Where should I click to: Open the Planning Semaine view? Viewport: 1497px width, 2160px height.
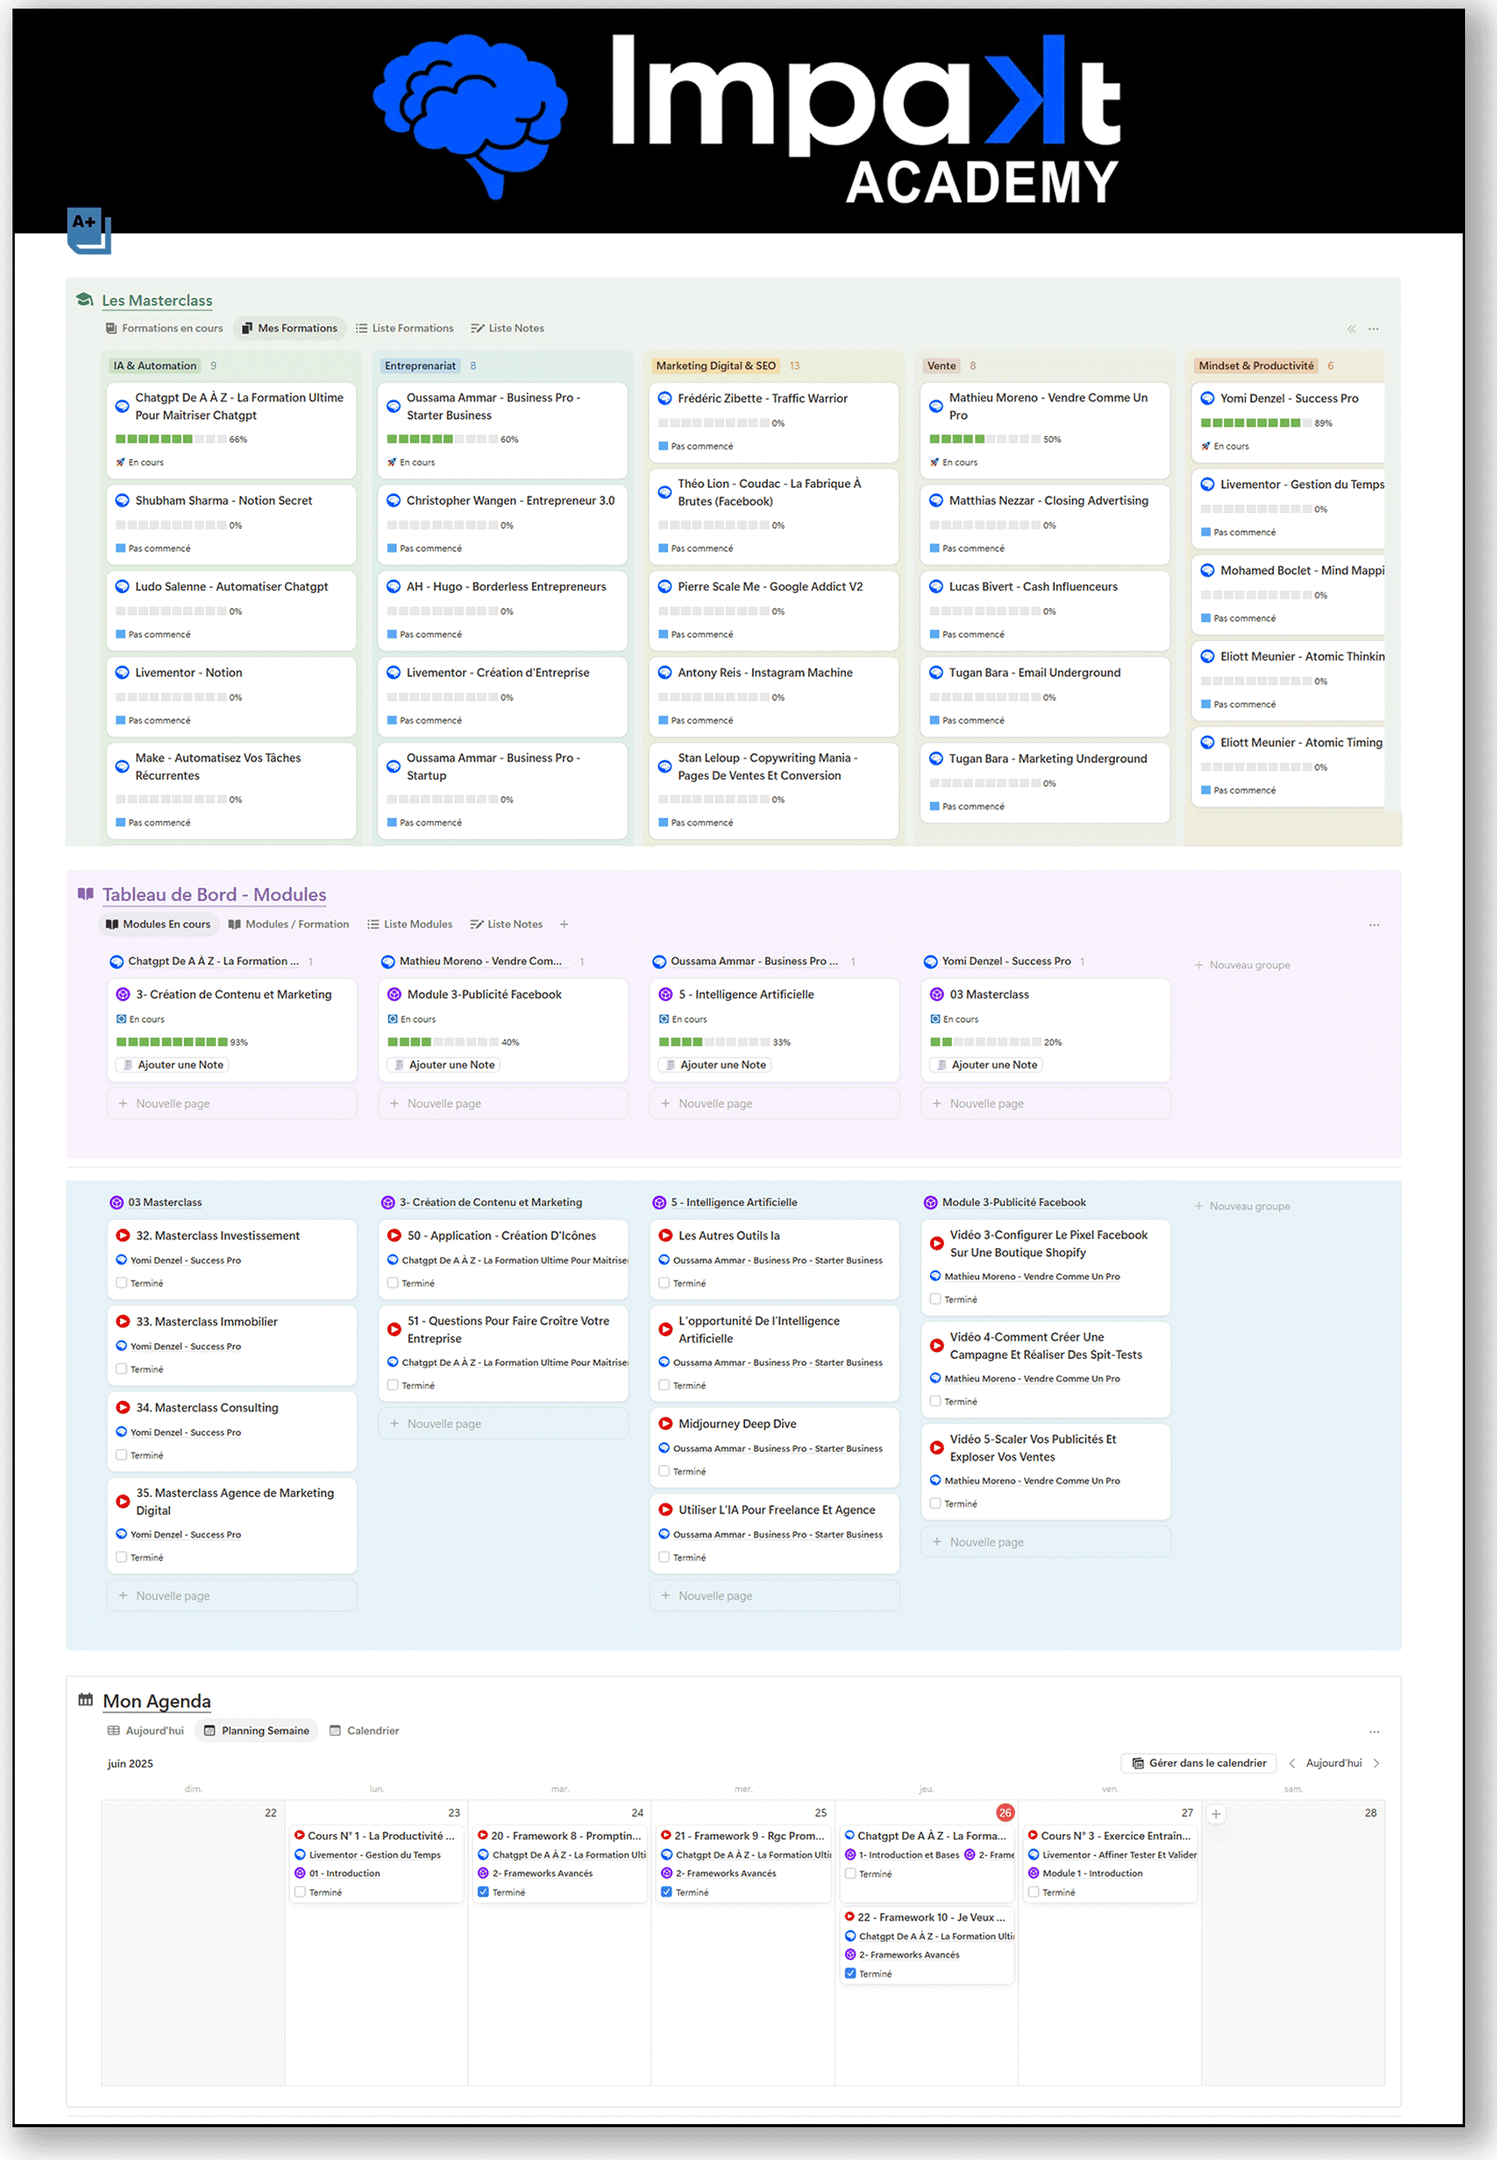256,1731
